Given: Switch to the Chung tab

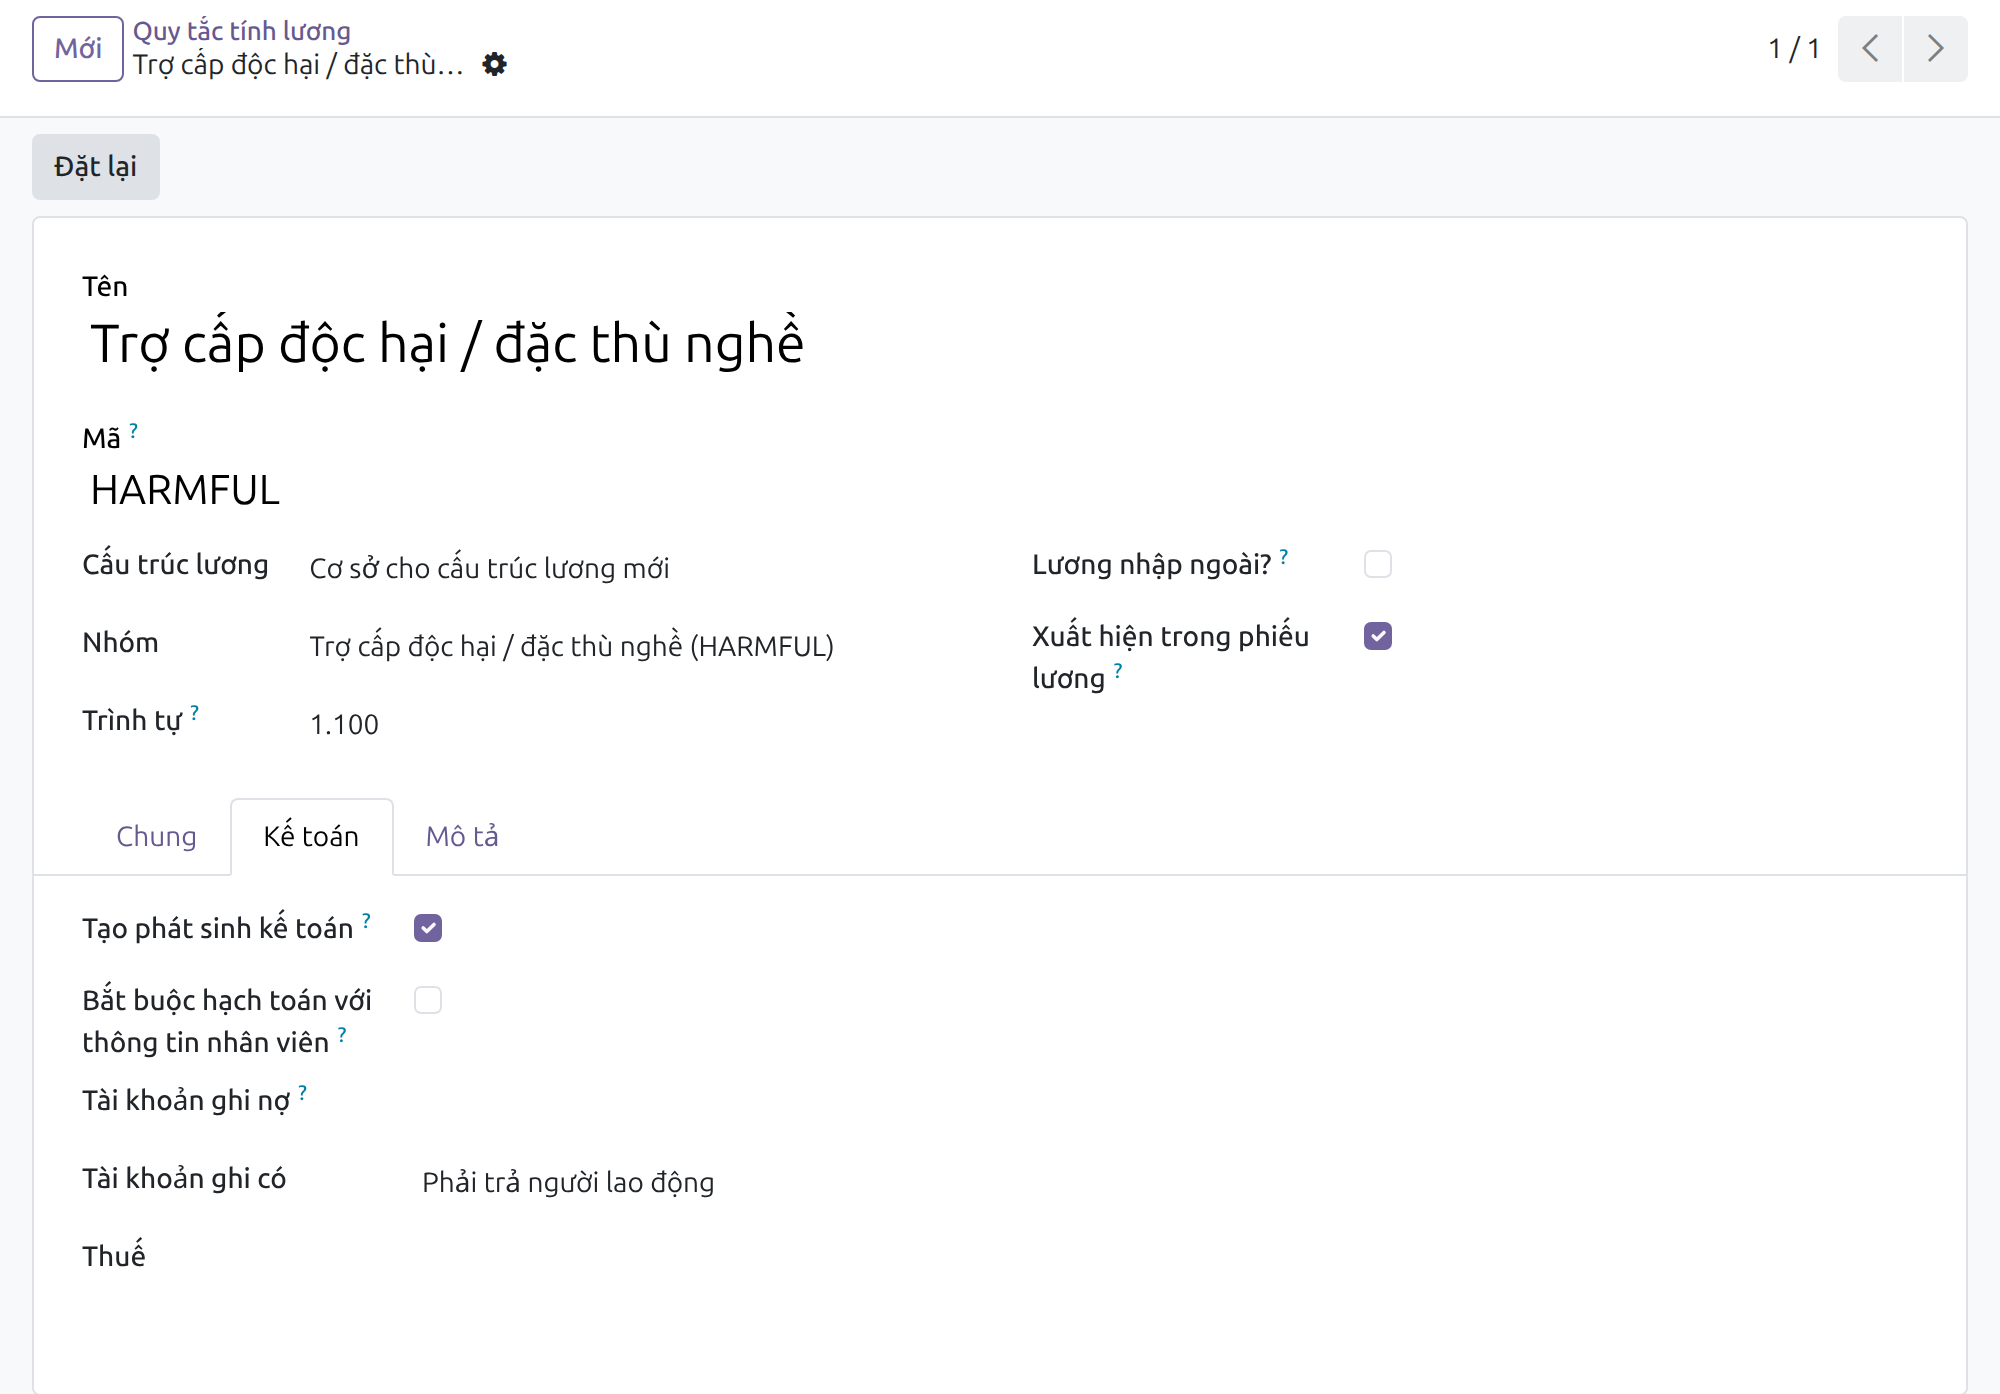Looking at the screenshot, I should point(156,836).
